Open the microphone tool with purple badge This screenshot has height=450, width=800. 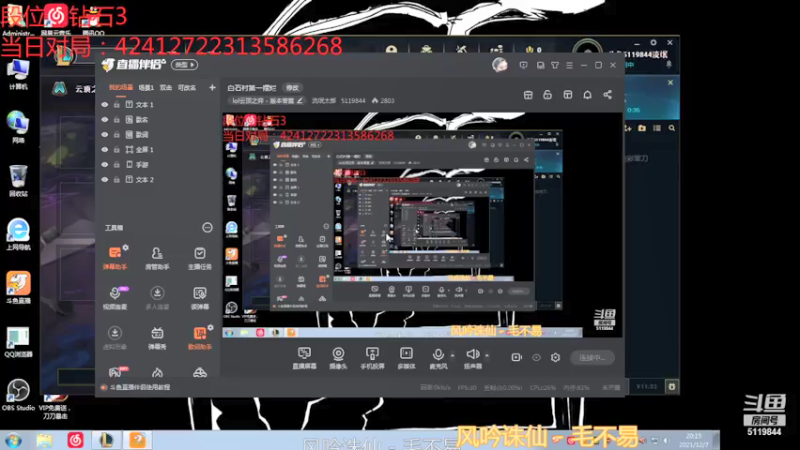[x=115, y=297]
